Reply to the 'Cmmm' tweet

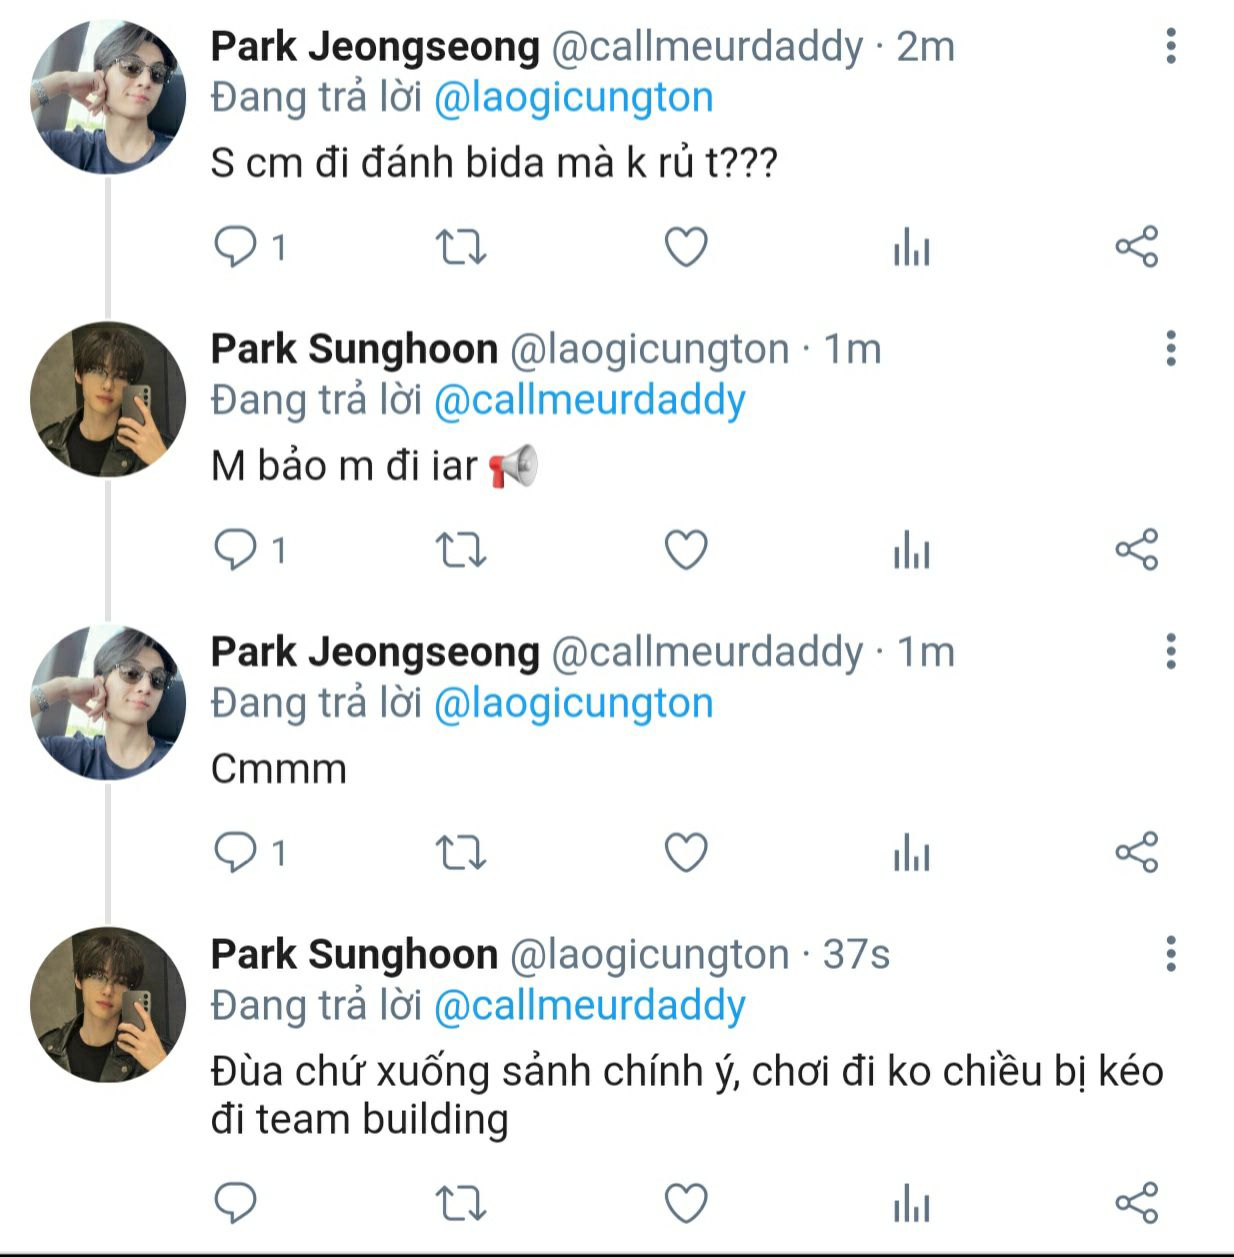[x=236, y=853]
